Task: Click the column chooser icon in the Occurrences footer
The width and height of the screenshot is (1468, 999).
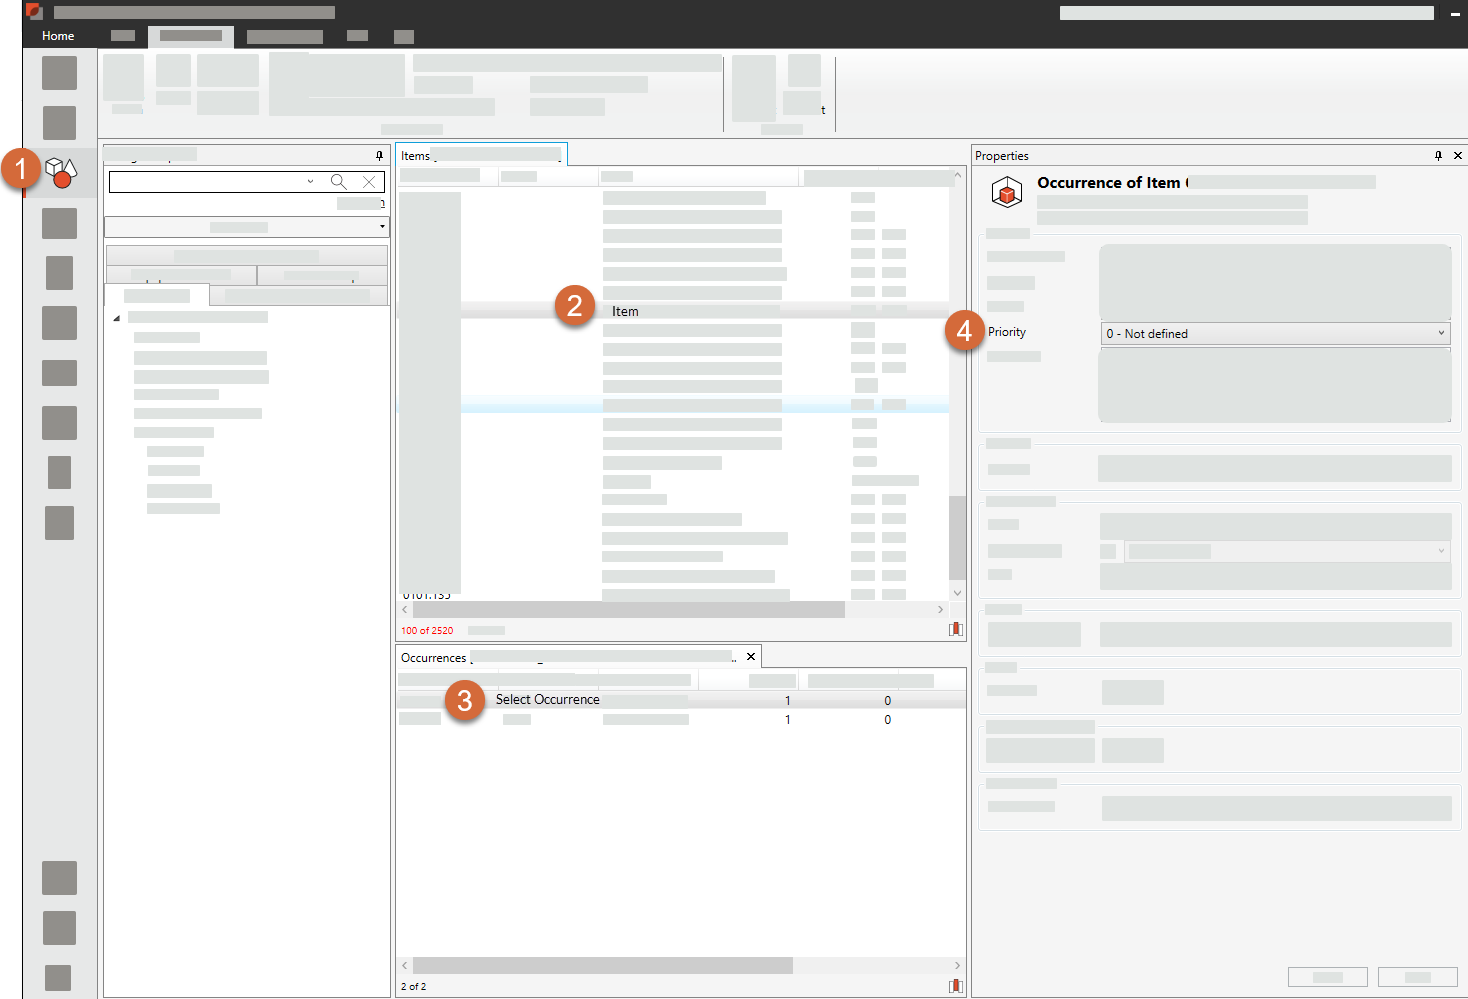Action: (x=955, y=986)
